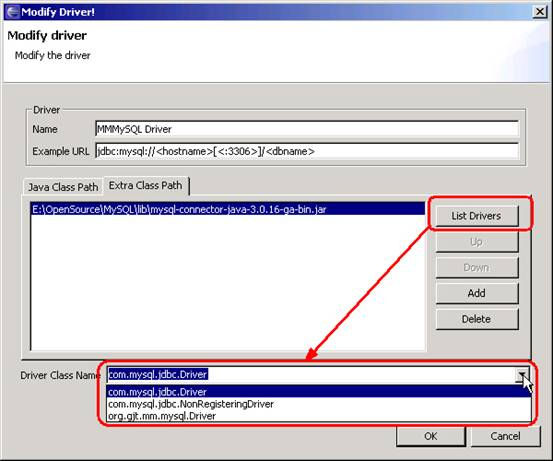Close the Modify Driver window
The height and width of the screenshot is (461, 553).
point(540,12)
